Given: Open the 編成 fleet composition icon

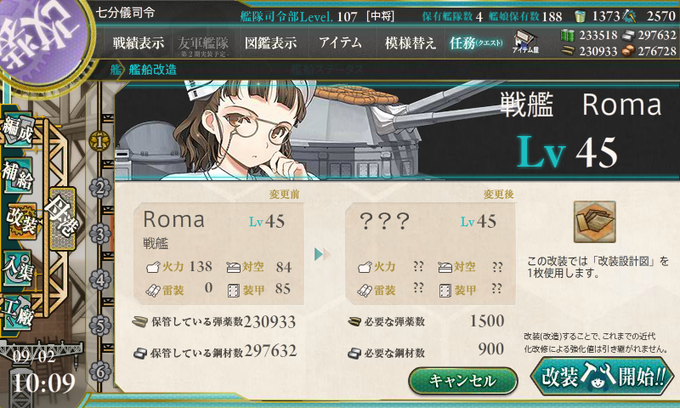Looking at the screenshot, I should pos(18,131).
